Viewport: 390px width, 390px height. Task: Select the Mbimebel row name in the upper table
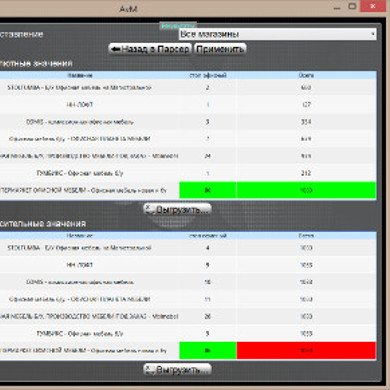click(x=89, y=156)
